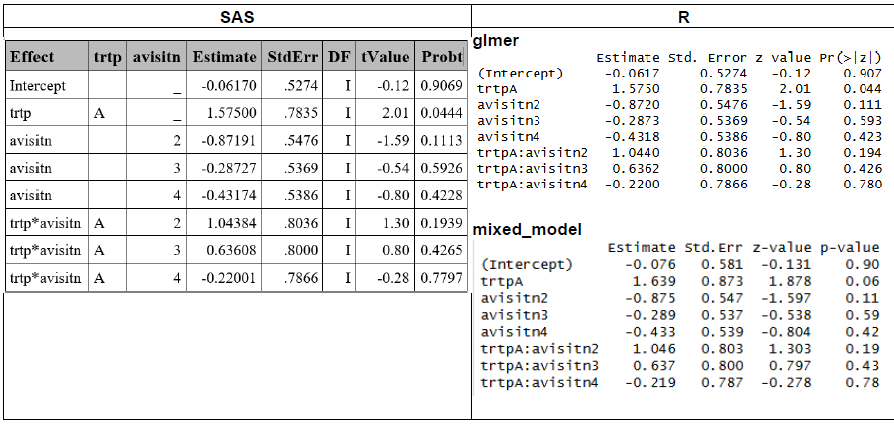
Task: Select the Probt column header
Action: (441, 56)
